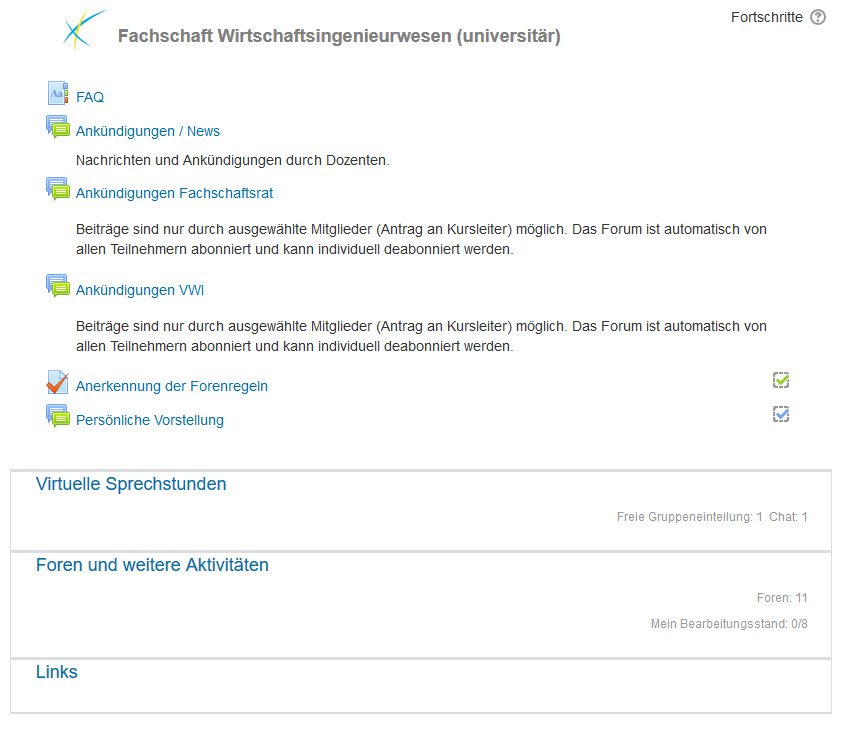Screen dimensions: 847x729
Task: Open the Ankündigungen Fachschaftsrat forum link
Action: [x=174, y=193]
